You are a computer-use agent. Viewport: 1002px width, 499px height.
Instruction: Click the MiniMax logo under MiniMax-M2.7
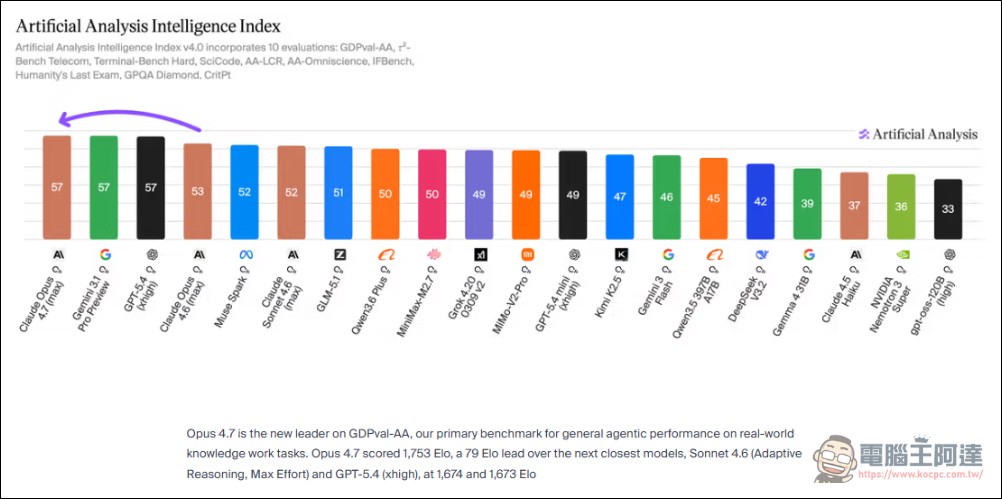click(432, 255)
